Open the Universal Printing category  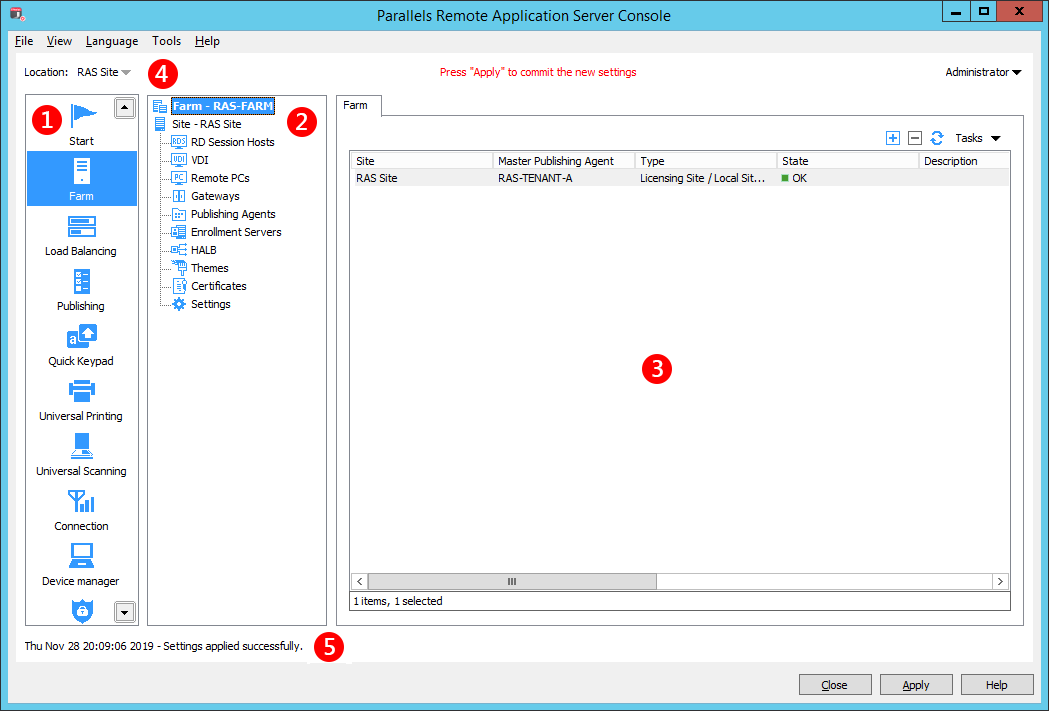[81, 401]
